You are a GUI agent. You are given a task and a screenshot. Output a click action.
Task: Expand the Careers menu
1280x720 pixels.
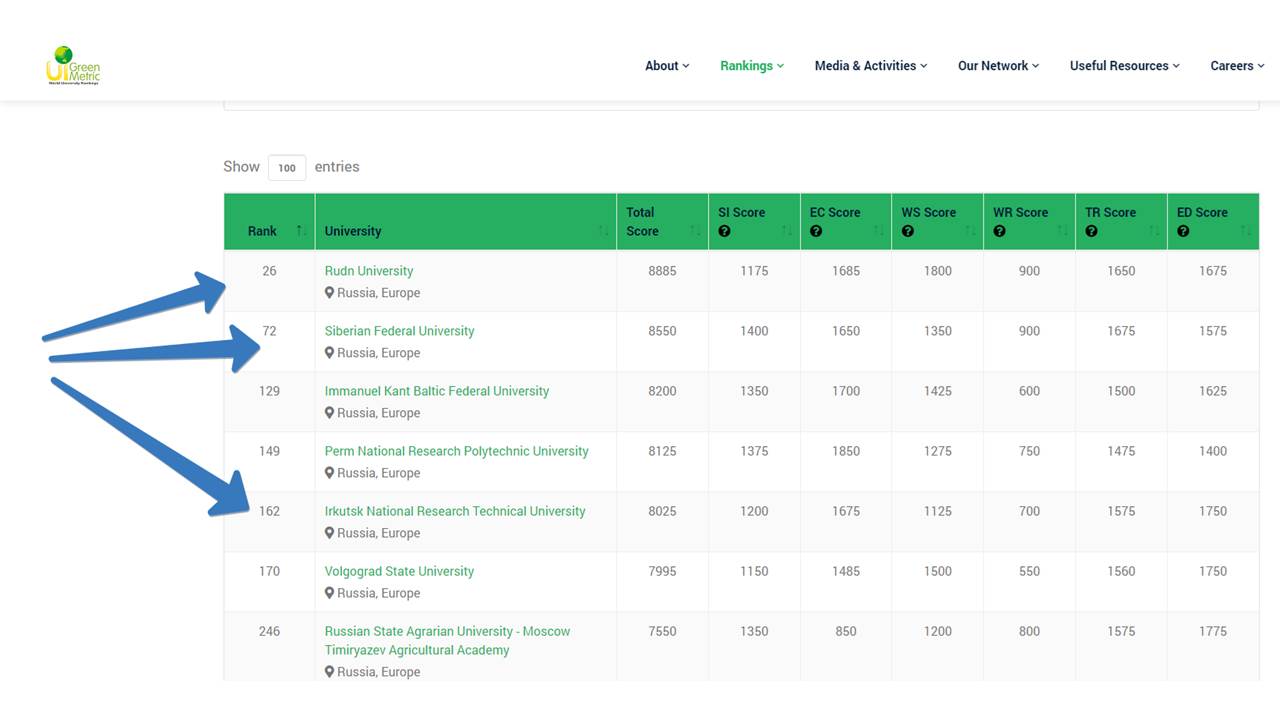coord(1237,66)
